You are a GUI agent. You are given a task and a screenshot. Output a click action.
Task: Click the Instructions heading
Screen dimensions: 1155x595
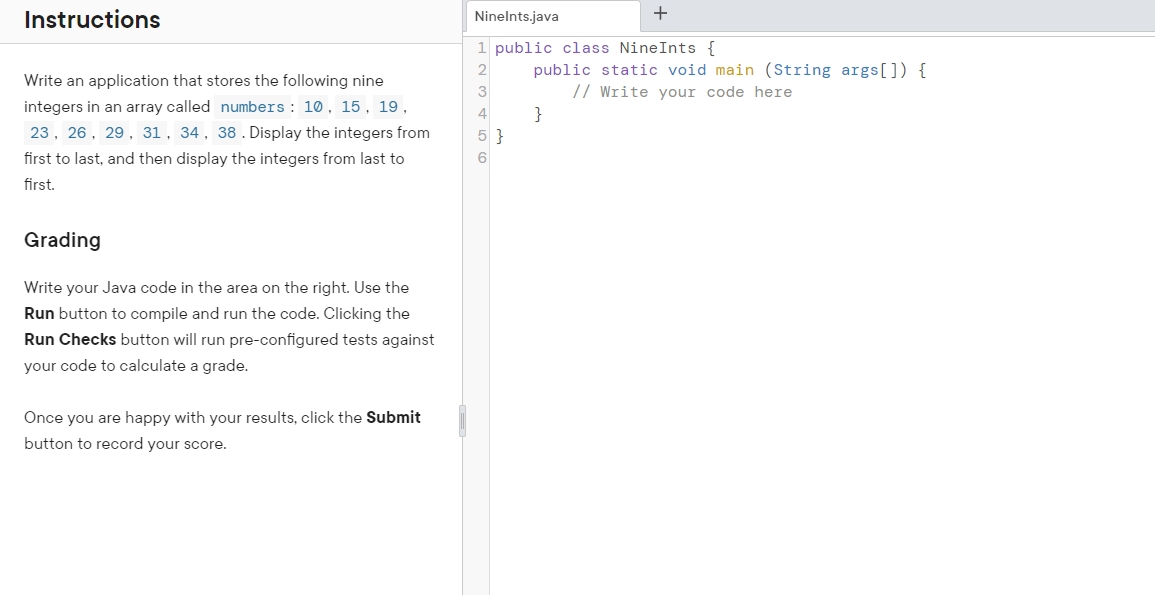92,20
